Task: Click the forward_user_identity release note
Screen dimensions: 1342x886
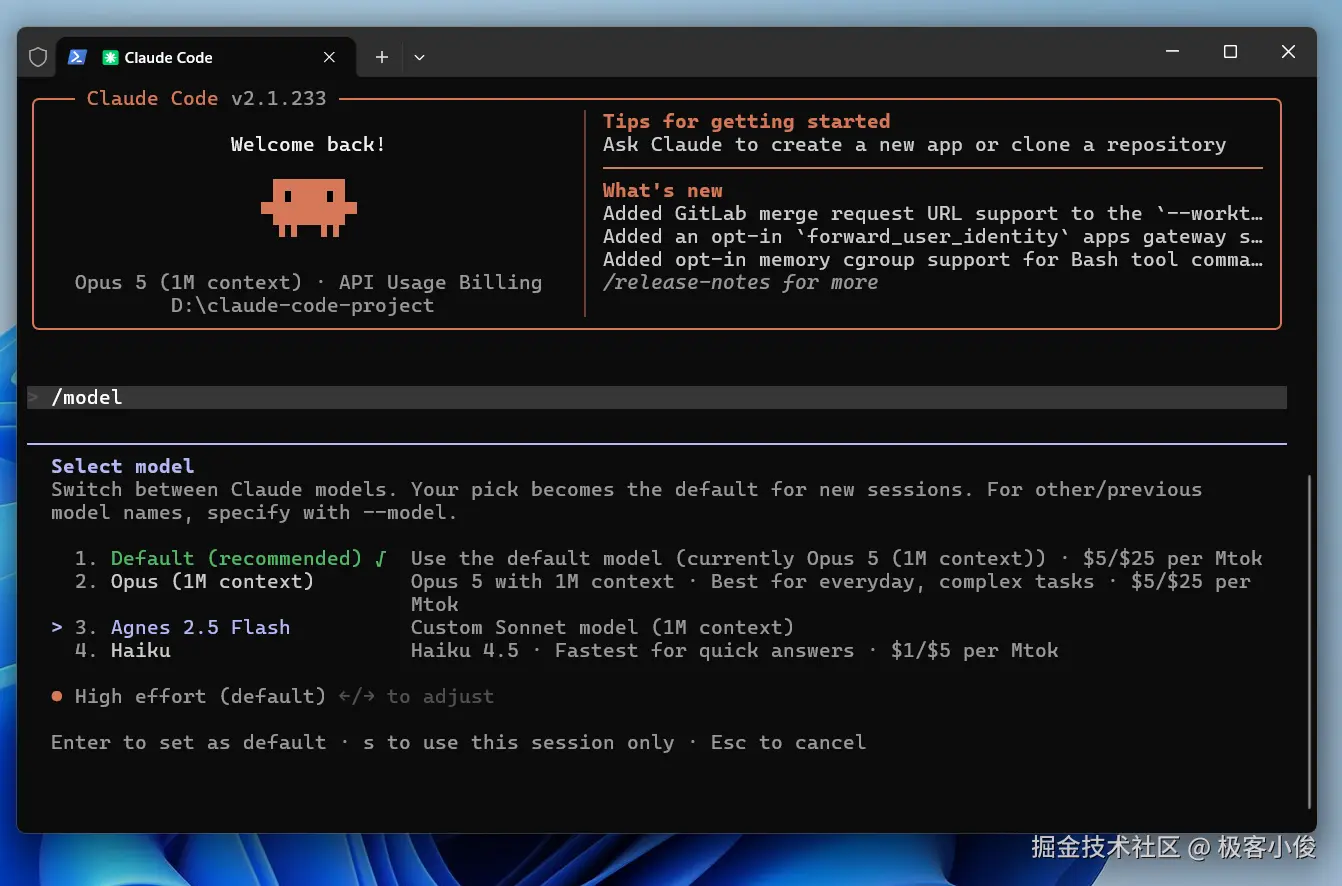Action: 932,236
